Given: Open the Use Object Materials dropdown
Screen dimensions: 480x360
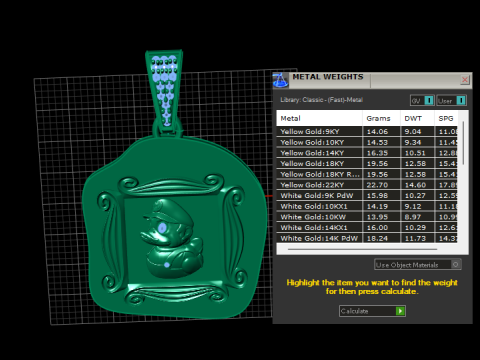Looking at the screenshot, I should pyautogui.click(x=418, y=265).
